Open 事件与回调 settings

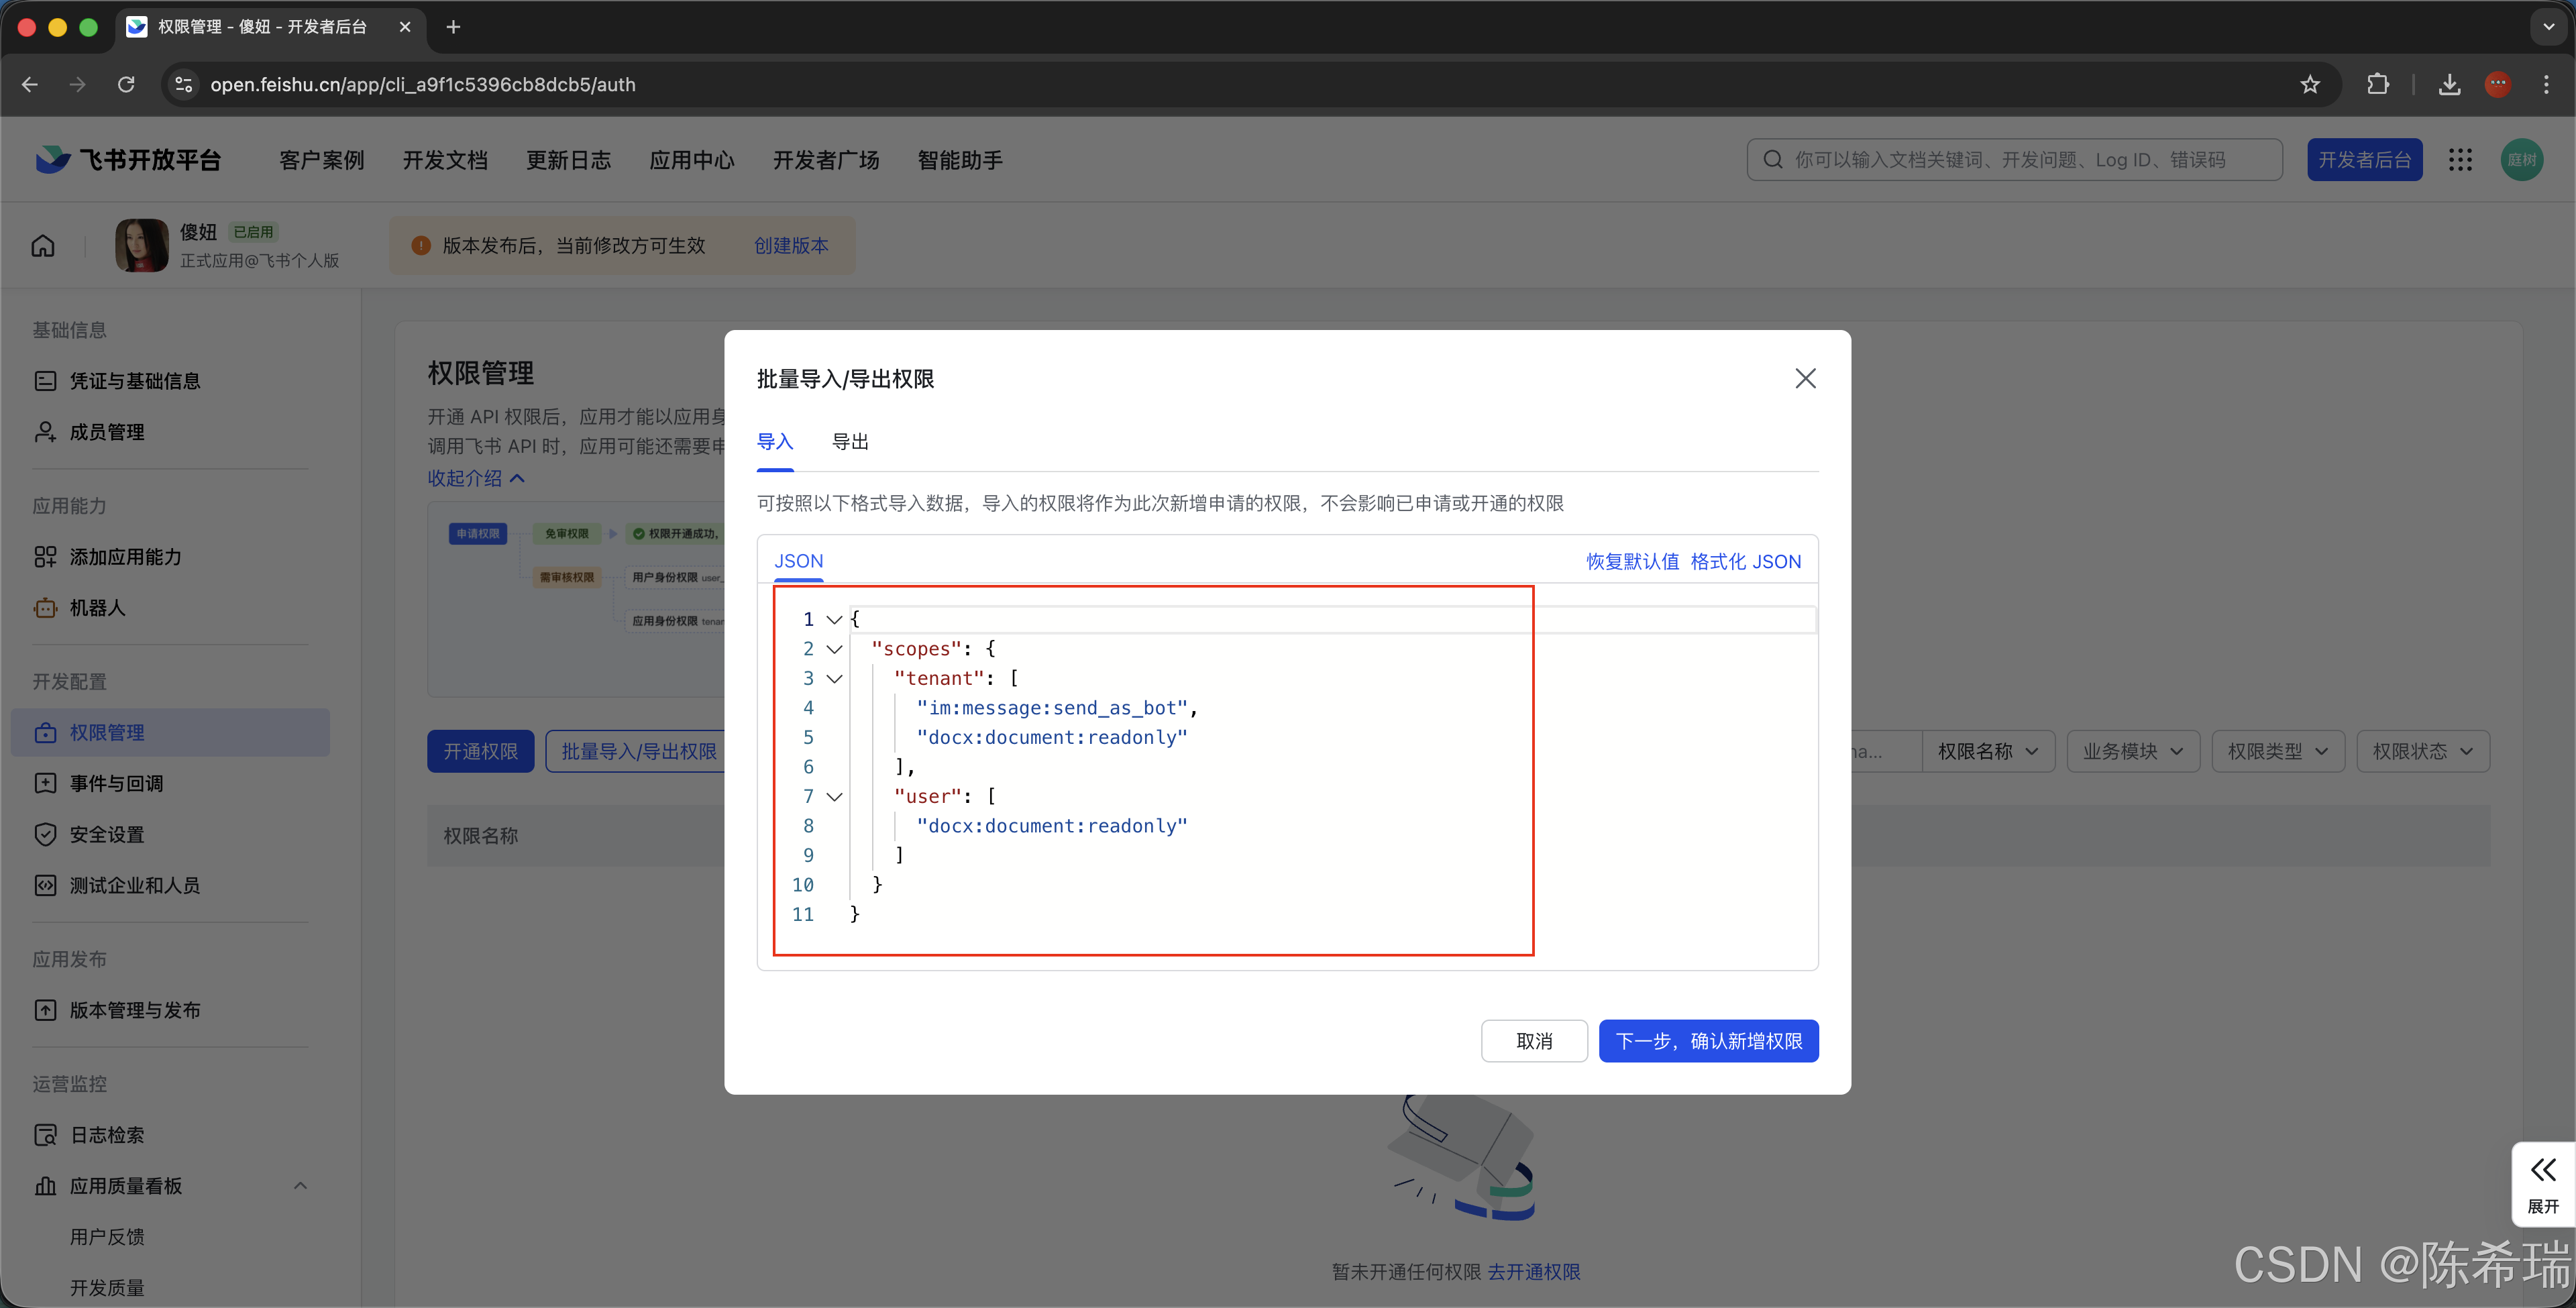coord(116,784)
